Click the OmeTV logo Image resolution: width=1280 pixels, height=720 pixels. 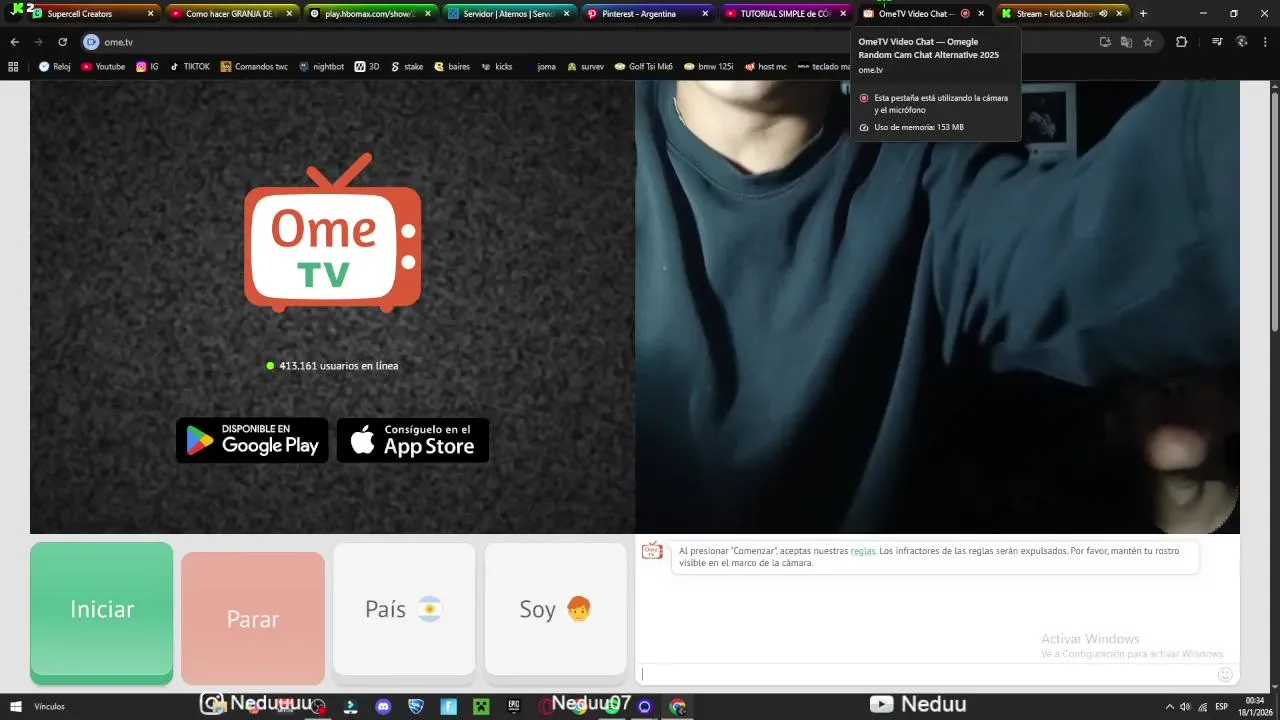click(x=332, y=232)
